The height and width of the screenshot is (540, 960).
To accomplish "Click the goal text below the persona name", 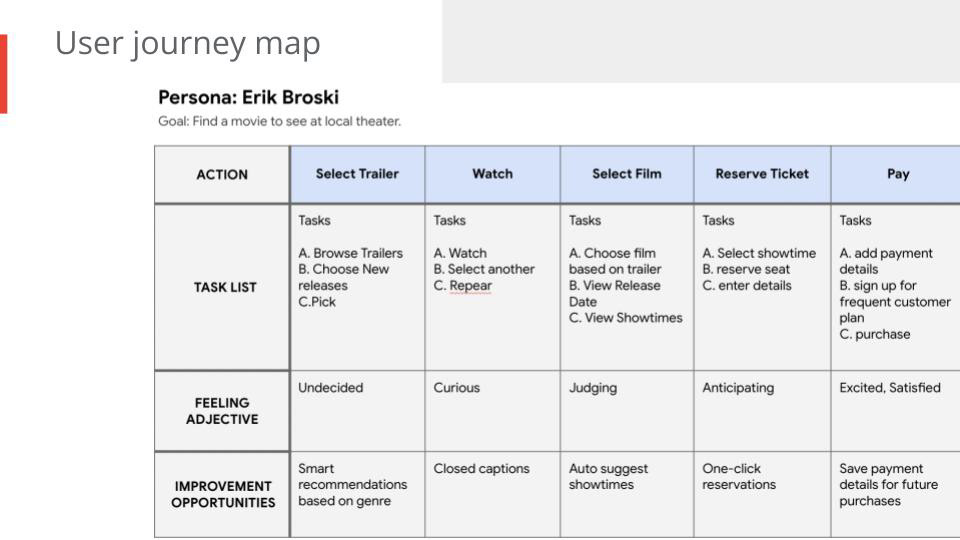I will pyautogui.click(x=279, y=121).
